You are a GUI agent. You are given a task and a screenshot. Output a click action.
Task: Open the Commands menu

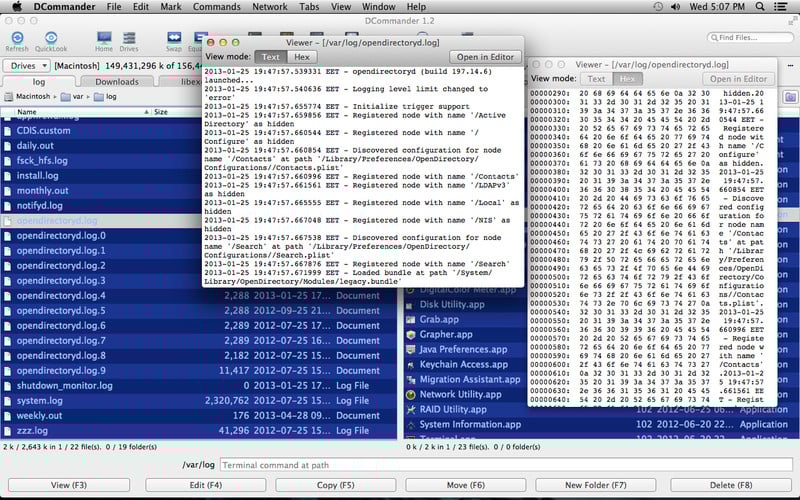(x=217, y=7)
